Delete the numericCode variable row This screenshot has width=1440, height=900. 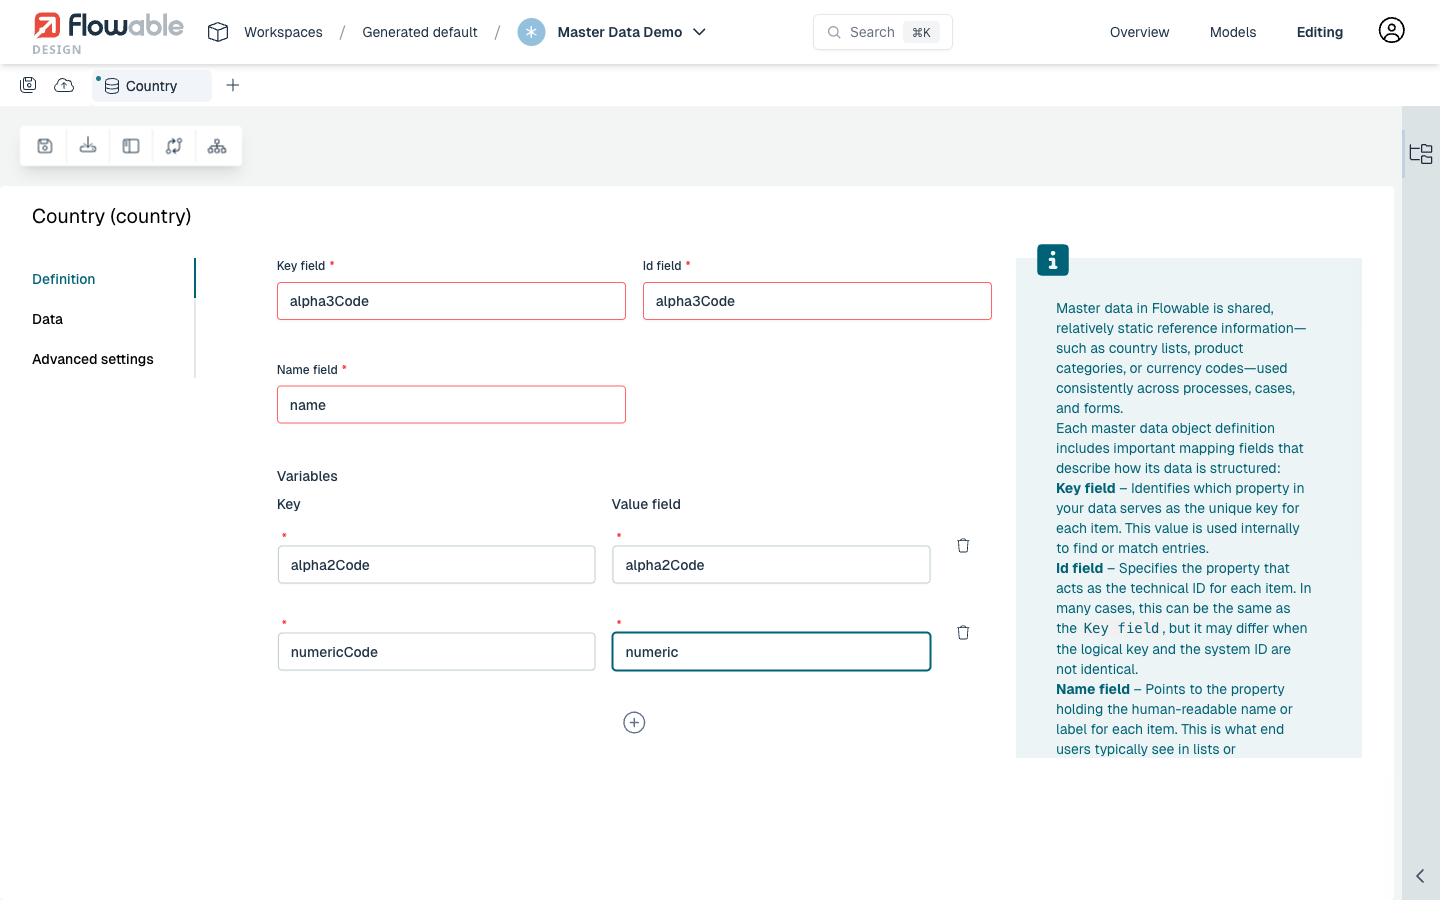[963, 633]
